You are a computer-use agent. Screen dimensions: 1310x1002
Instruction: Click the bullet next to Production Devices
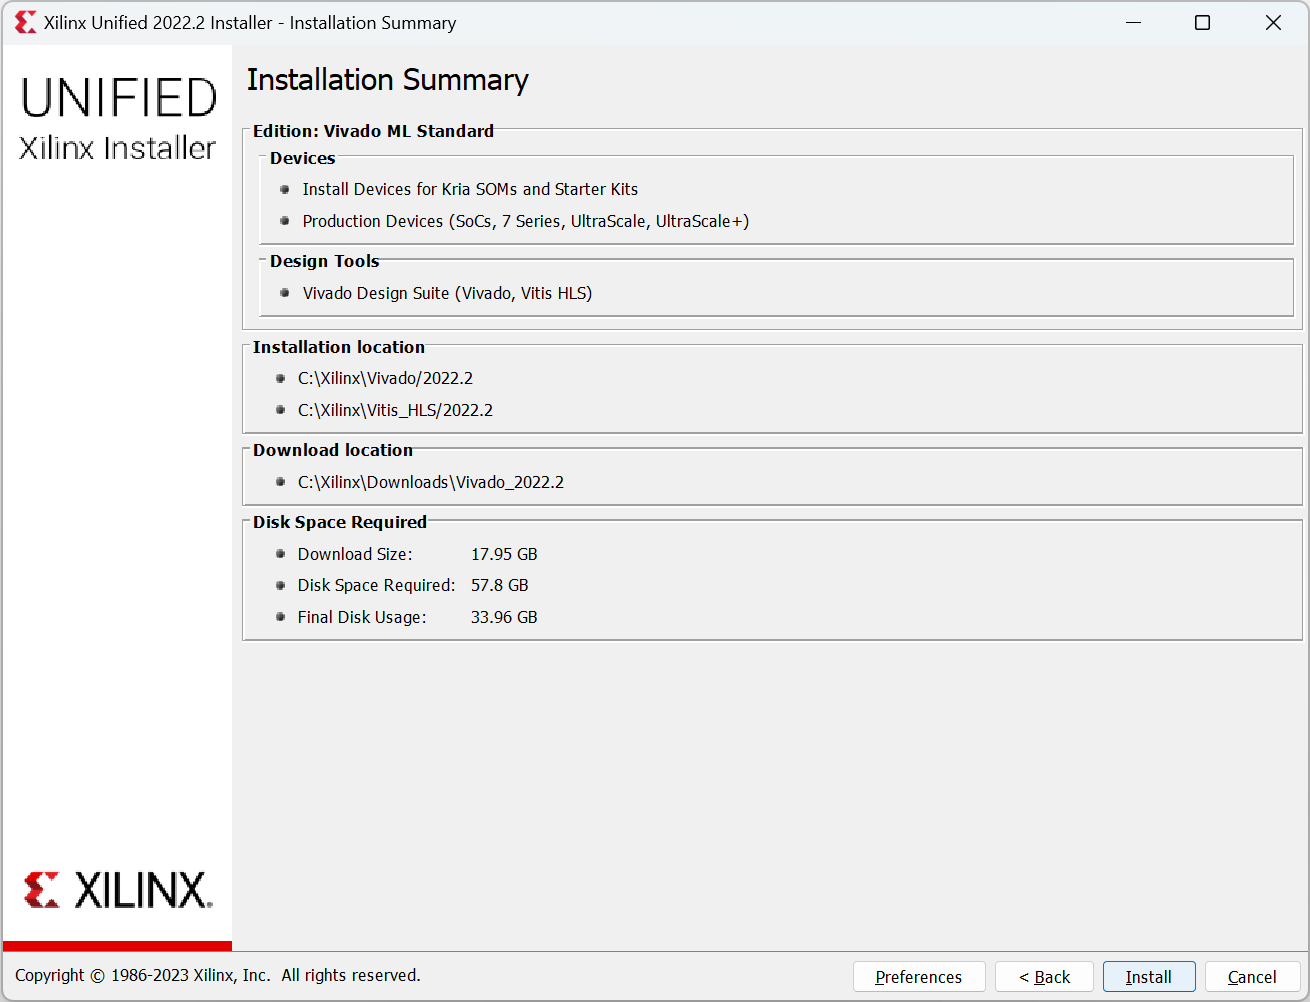click(283, 221)
